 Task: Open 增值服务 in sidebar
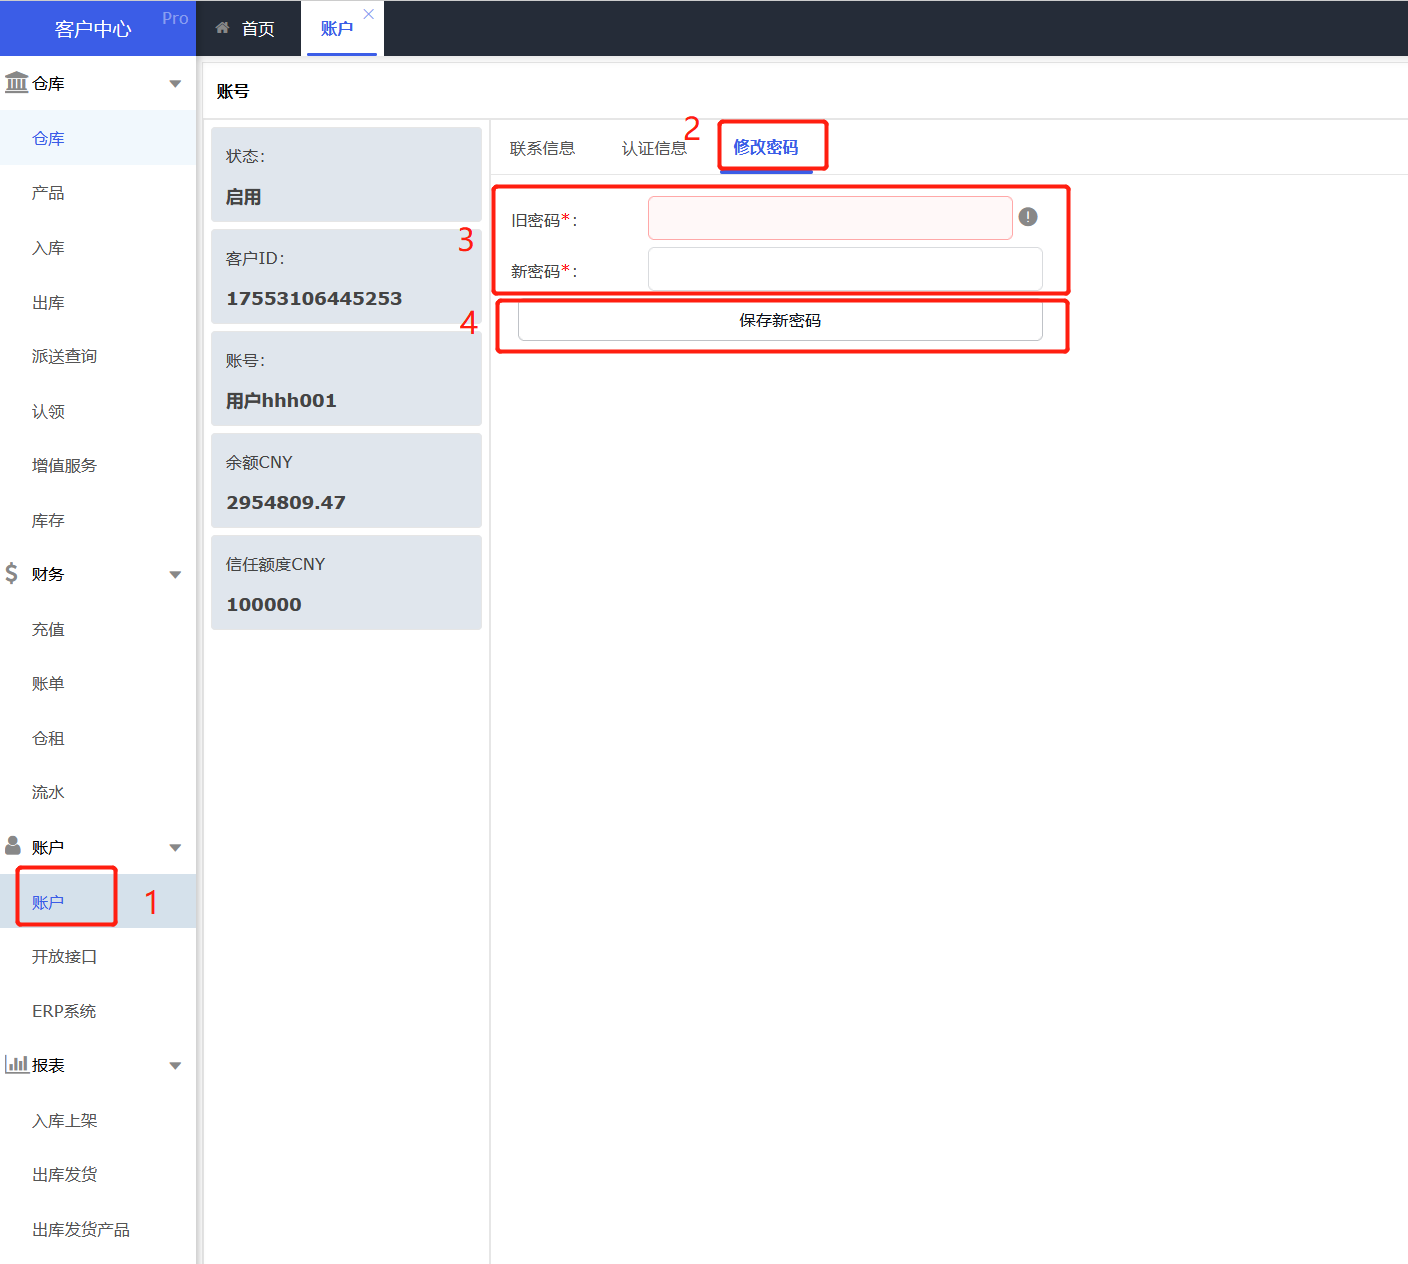click(98, 465)
